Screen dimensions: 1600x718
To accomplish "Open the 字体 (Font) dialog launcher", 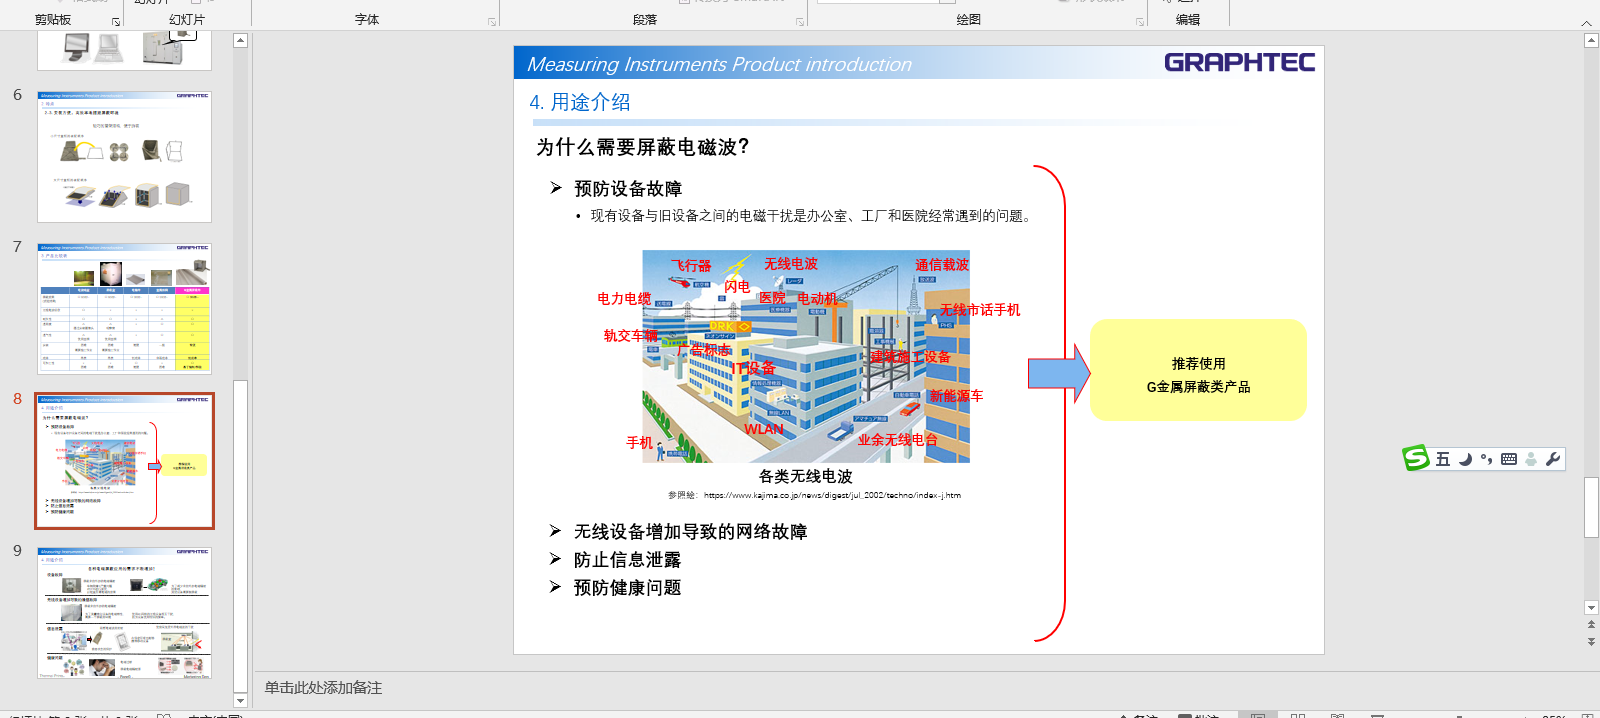I will (492, 22).
